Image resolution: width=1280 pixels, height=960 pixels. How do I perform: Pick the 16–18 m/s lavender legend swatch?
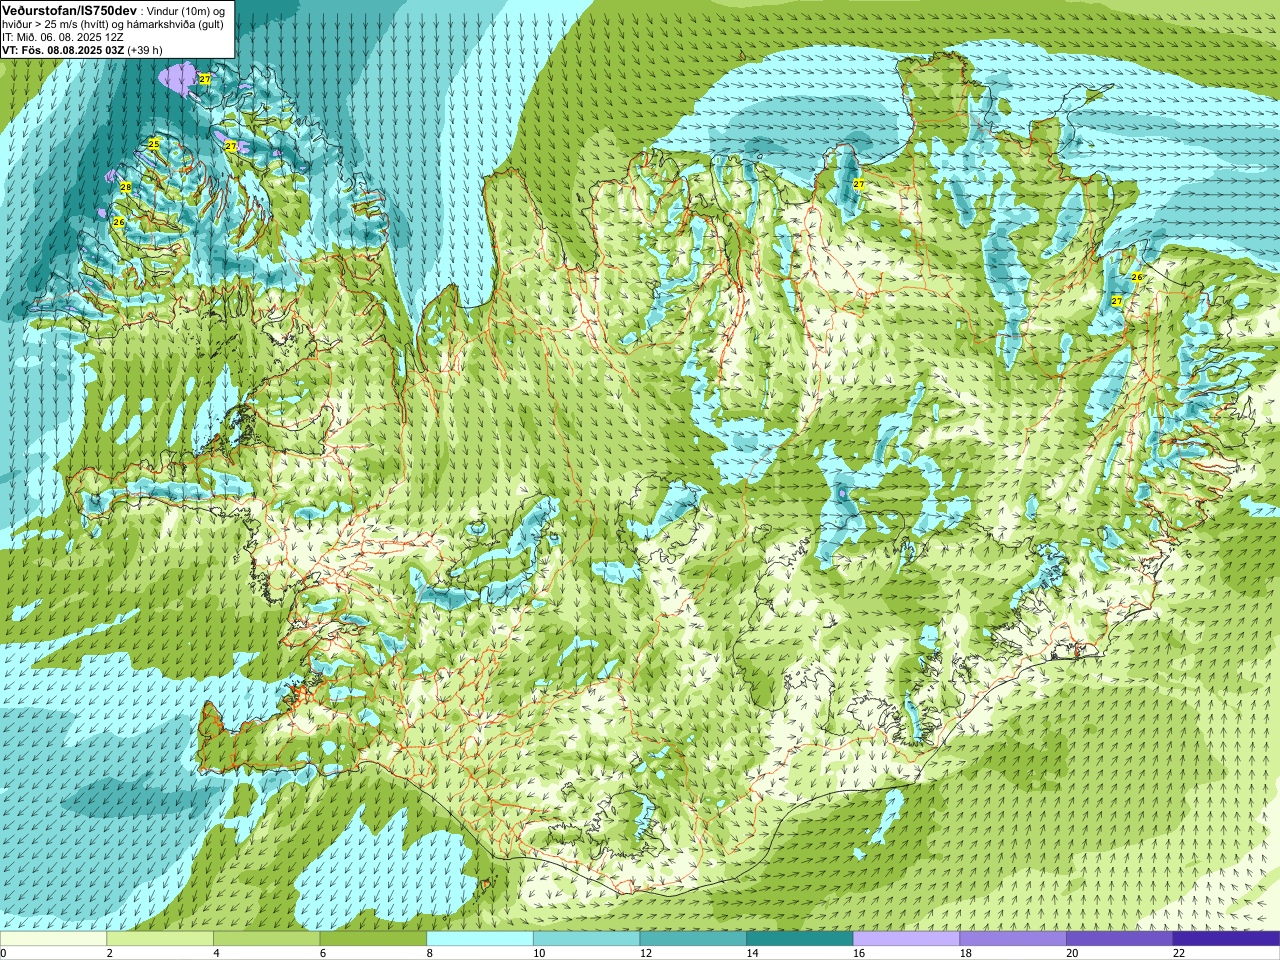[x=906, y=939]
